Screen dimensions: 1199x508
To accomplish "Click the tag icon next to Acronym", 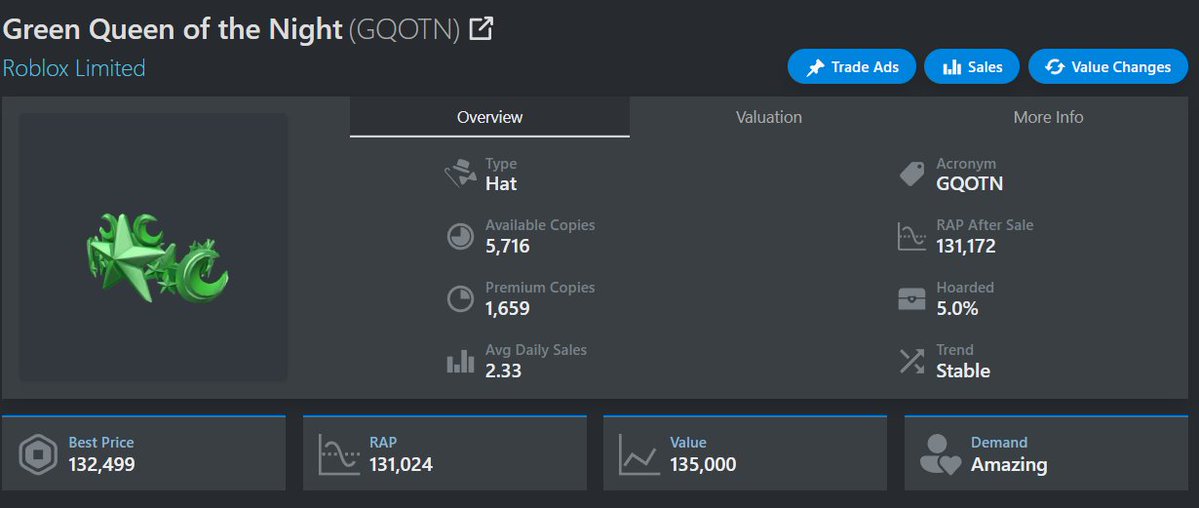I will (911, 174).
